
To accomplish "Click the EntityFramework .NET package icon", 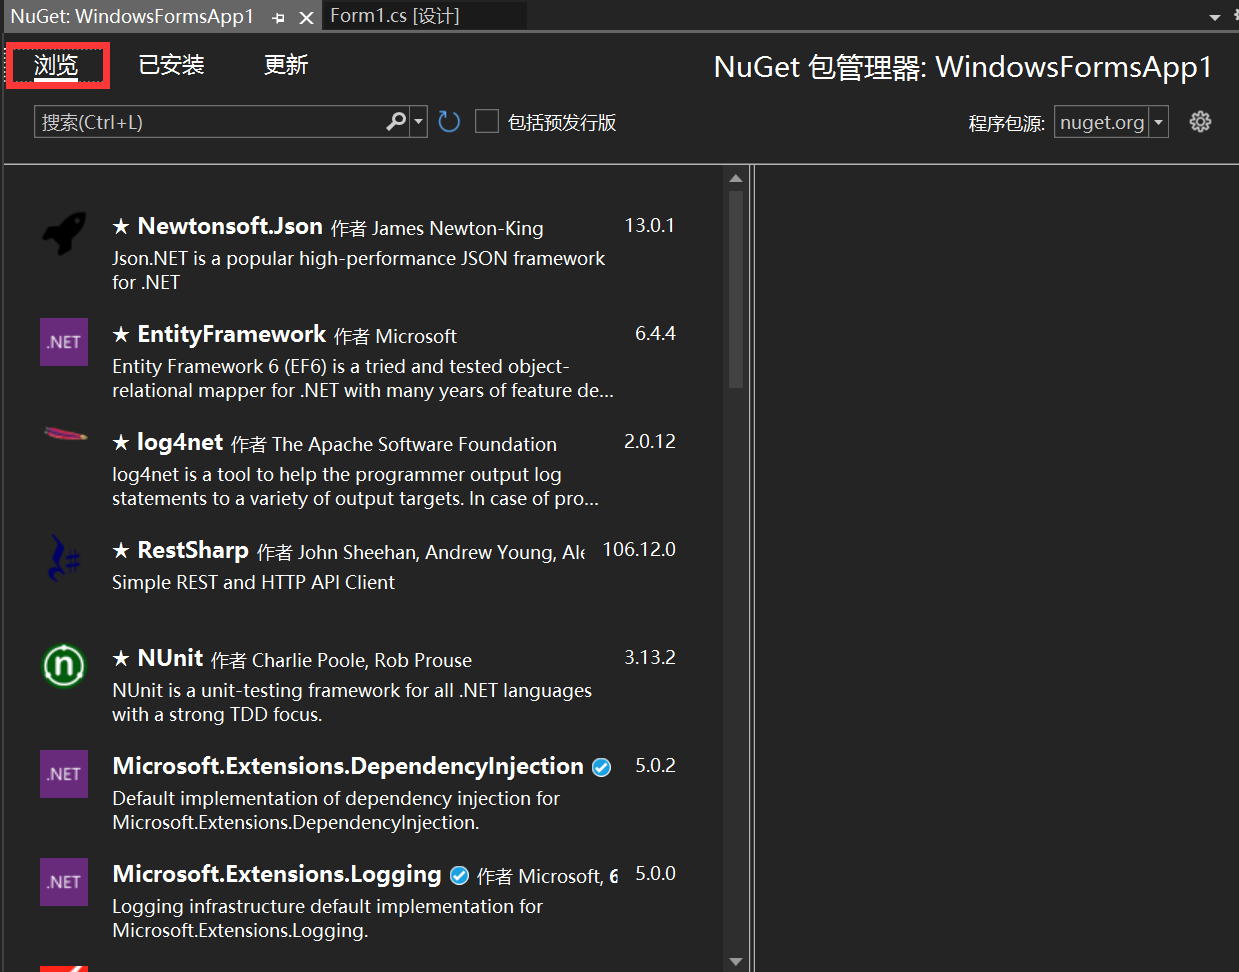I will [x=63, y=341].
